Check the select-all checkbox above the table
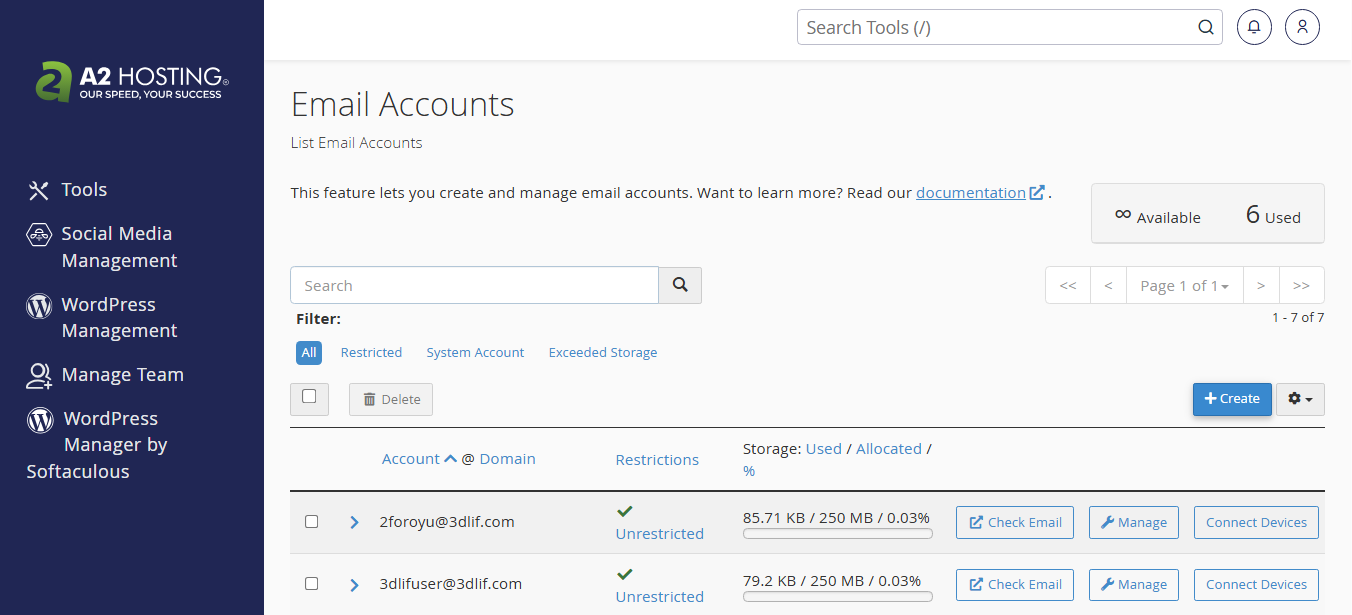The height and width of the screenshot is (615, 1352). tap(309, 398)
